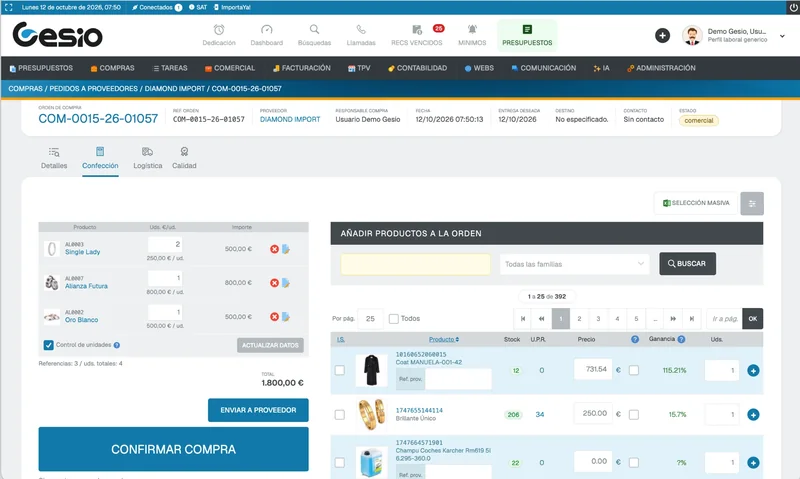Viewport: 800px width, 479px height.
Task: Sort by Producto column header
Action: [x=444, y=339]
